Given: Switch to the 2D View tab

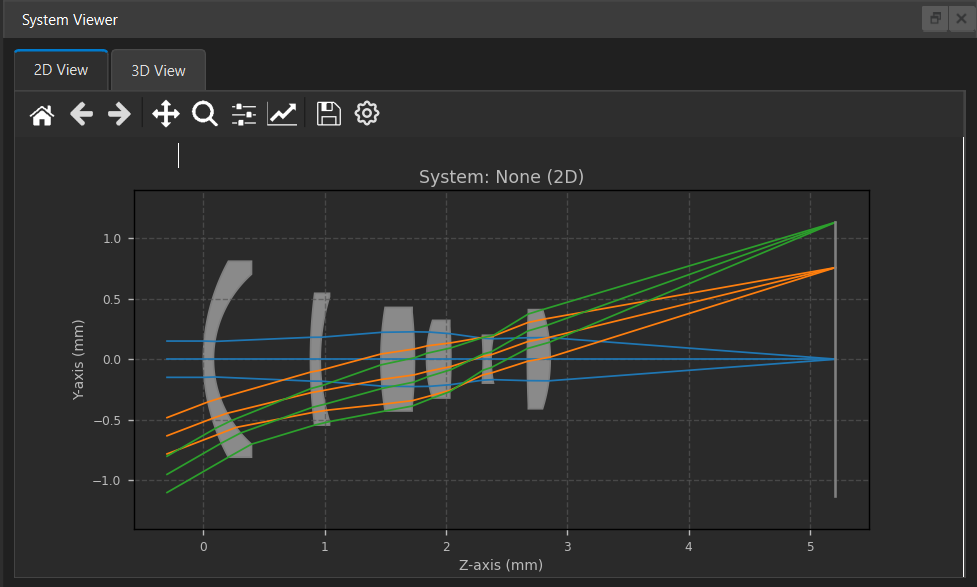Looking at the screenshot, I should tap(61, 70).
